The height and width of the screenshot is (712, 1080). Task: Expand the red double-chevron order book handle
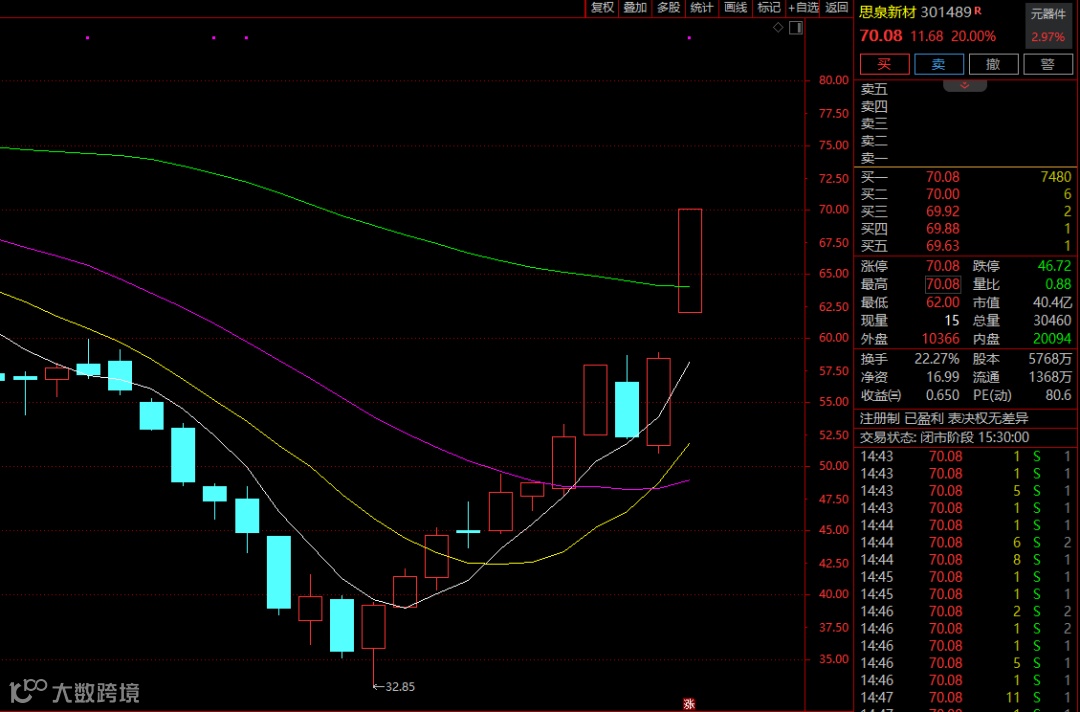click(x=964, y=85)
